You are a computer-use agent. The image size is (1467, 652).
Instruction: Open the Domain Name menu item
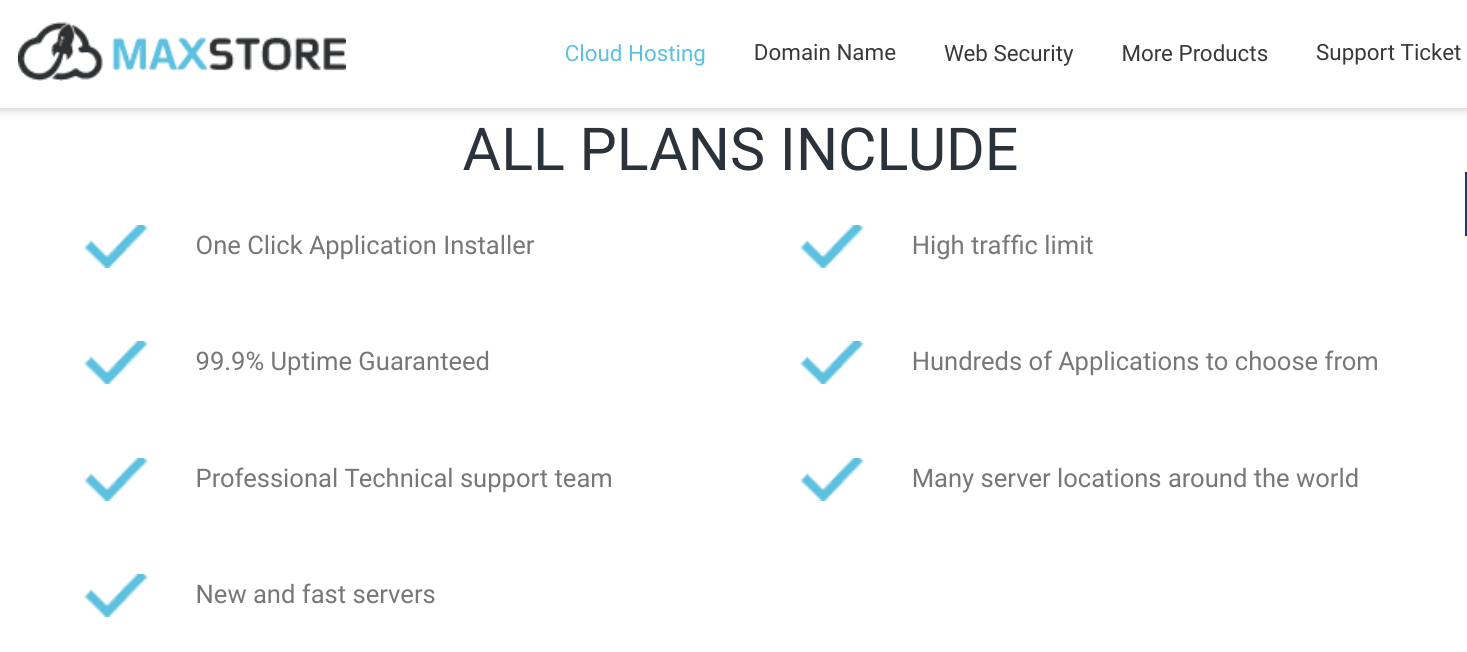click(x=825, y=53)
